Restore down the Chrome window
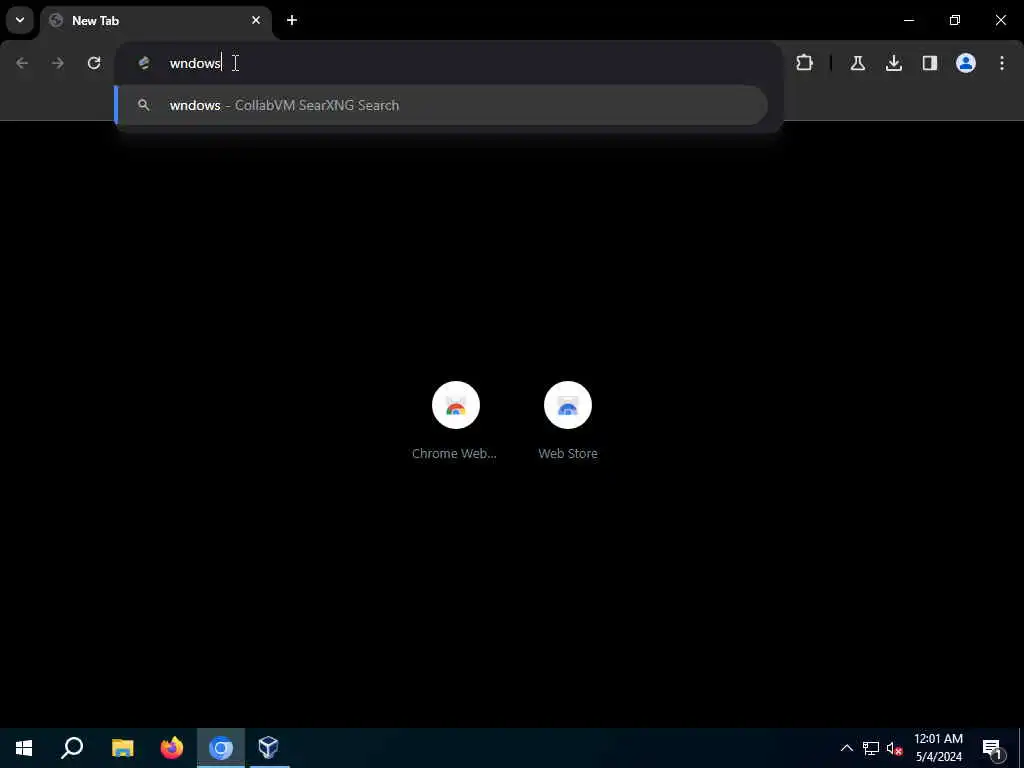The height and width of the screenshot is (768, 1024). tap(955, 20)
